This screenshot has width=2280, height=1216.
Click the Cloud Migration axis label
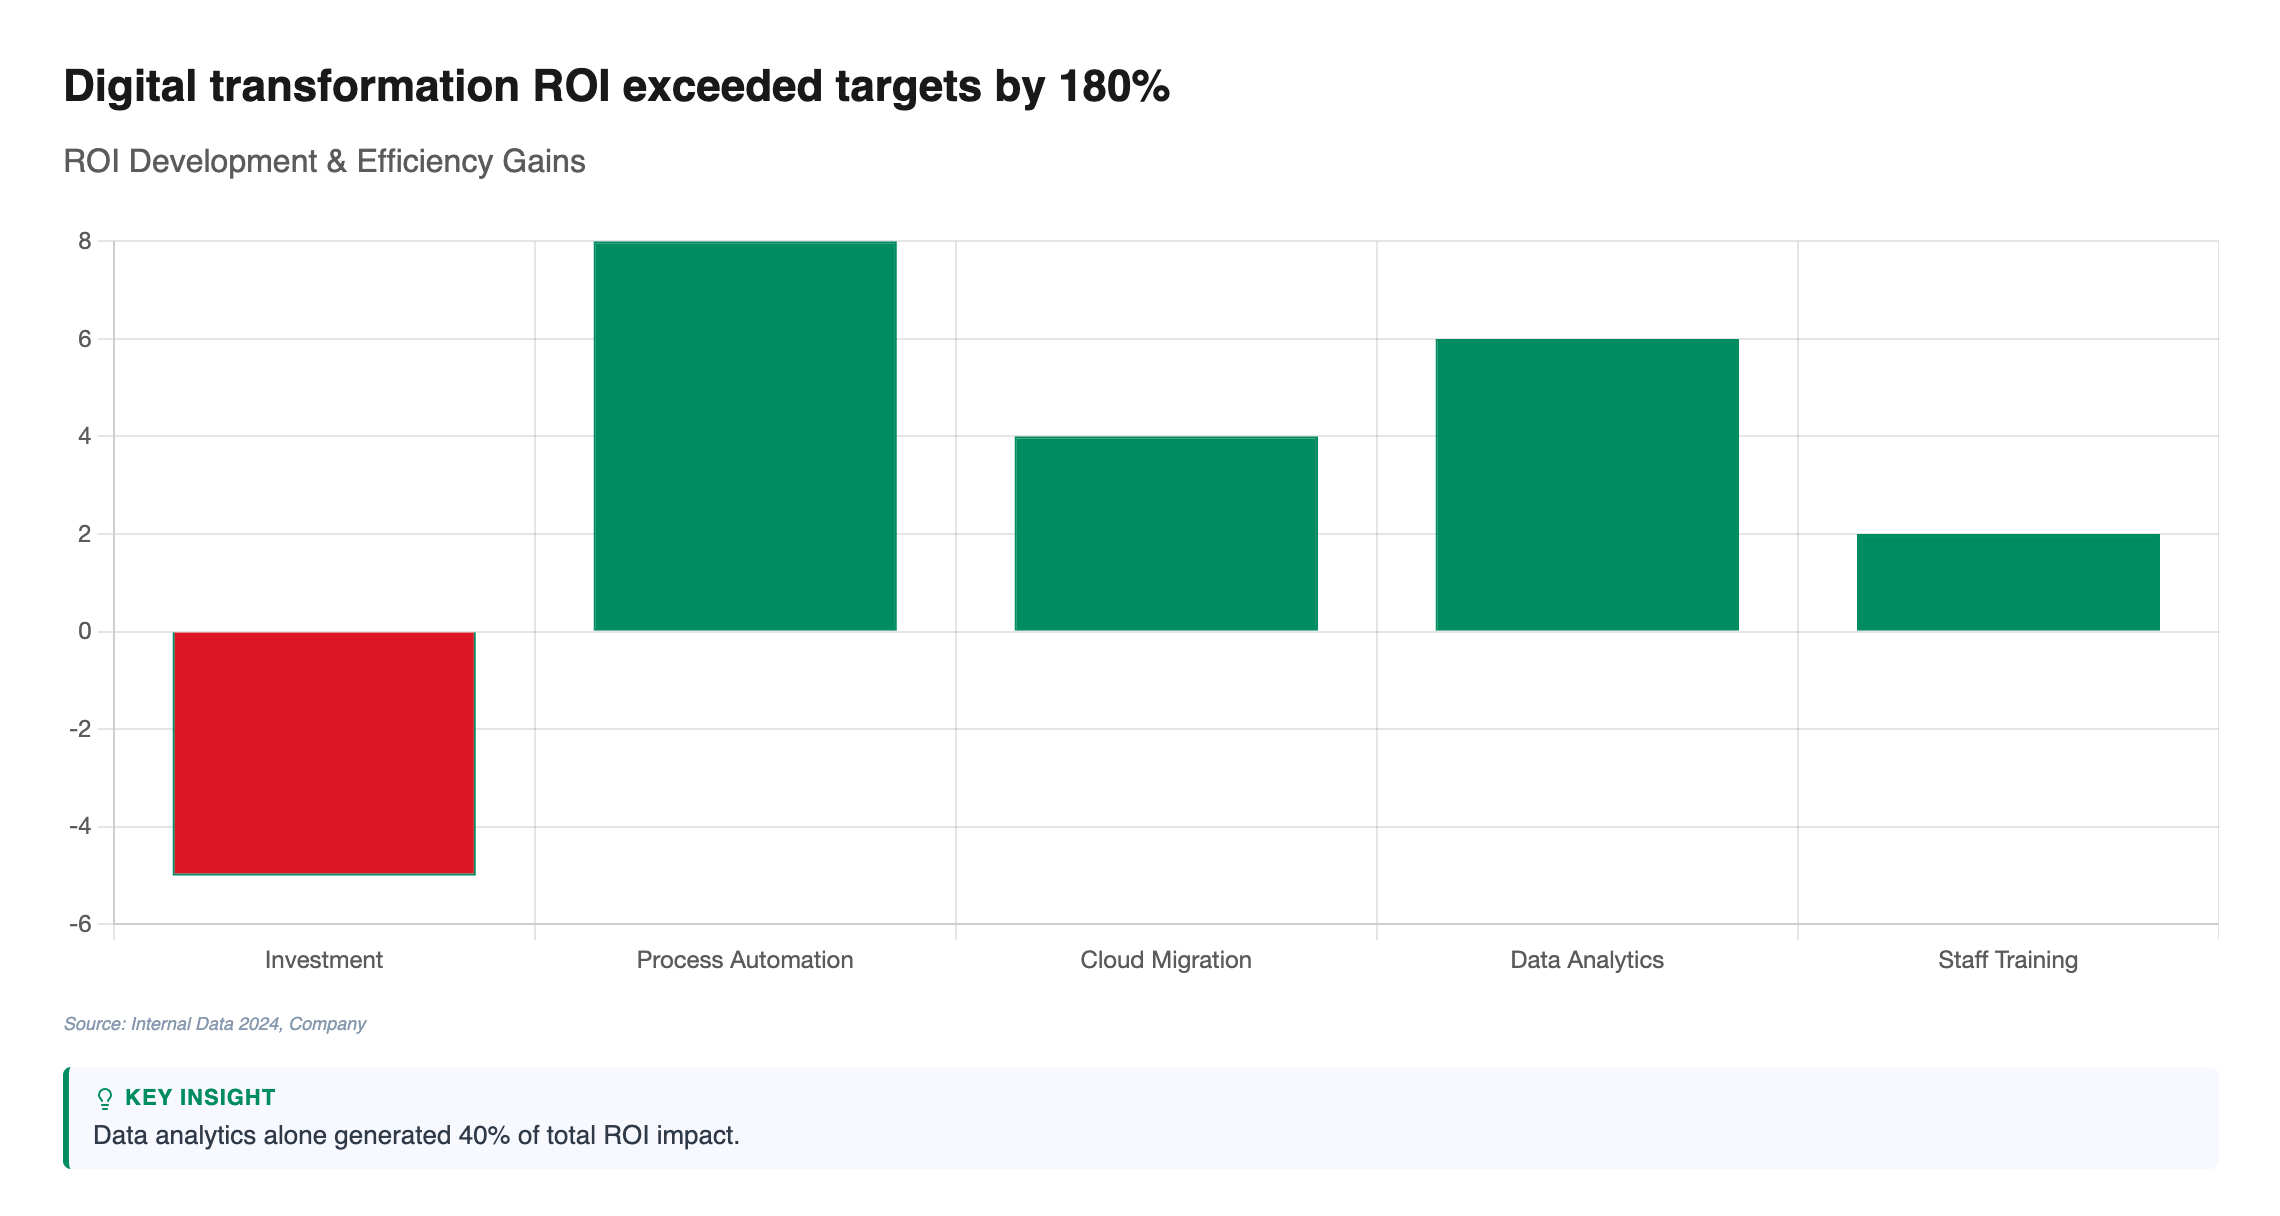click(x=1166, y=960)
